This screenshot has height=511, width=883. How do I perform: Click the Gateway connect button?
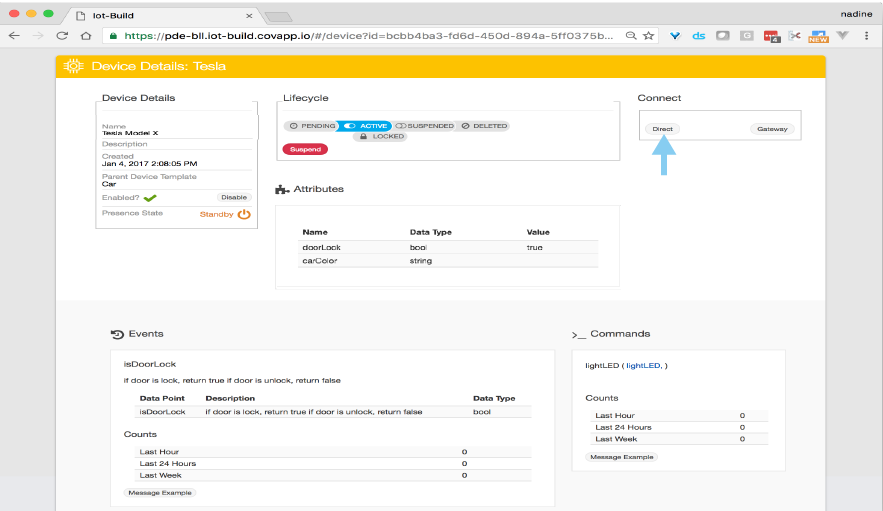(771, 129)
